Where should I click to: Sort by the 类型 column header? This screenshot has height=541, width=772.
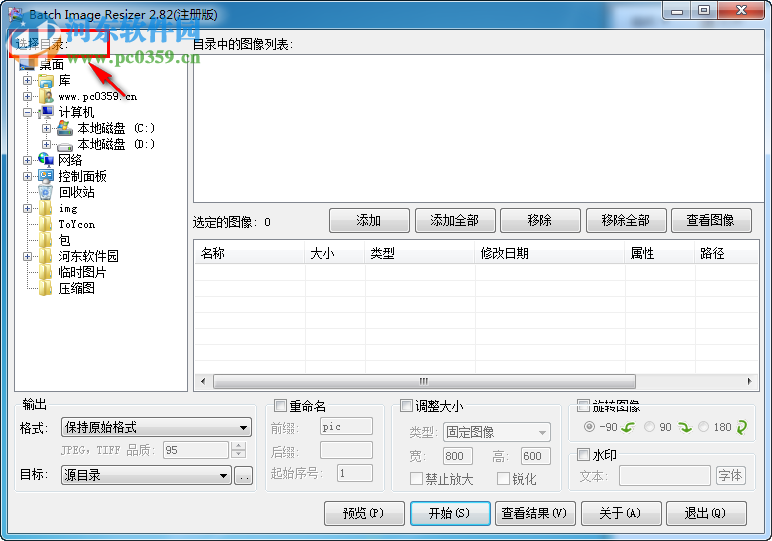(420, 254)
